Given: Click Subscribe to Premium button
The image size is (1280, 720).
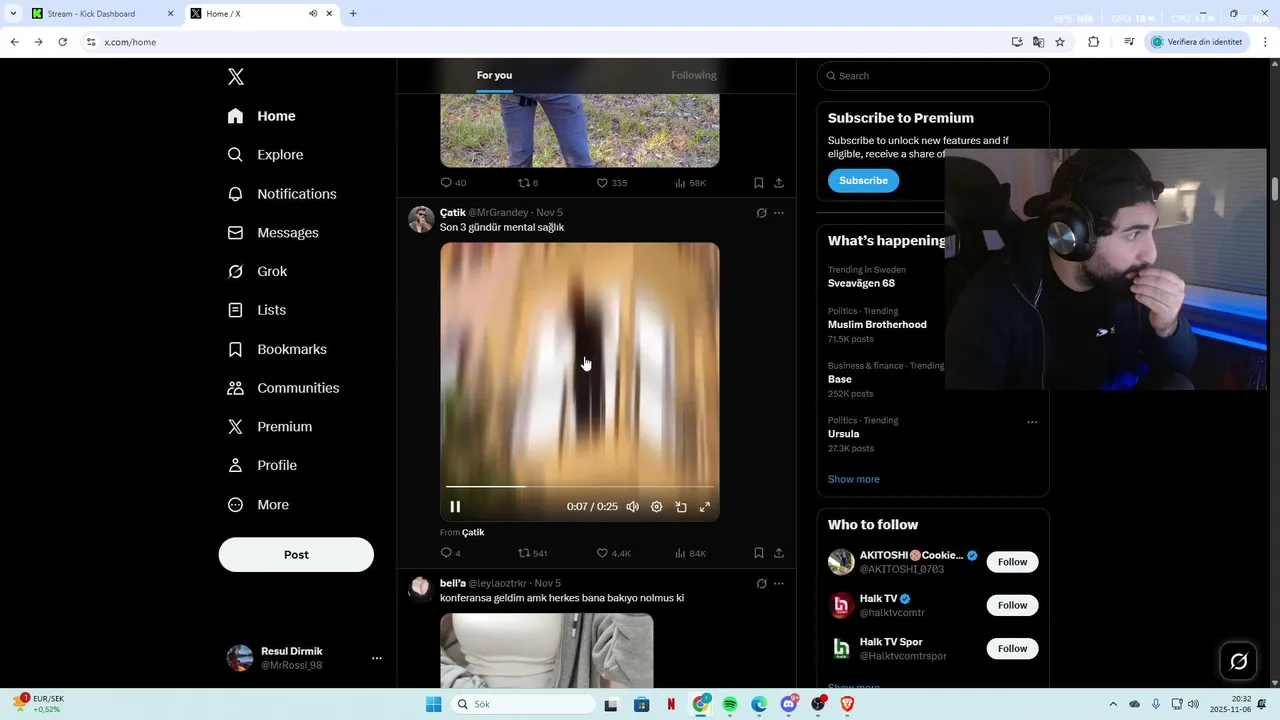Looking at the screenshot, I should click(863, 181).
